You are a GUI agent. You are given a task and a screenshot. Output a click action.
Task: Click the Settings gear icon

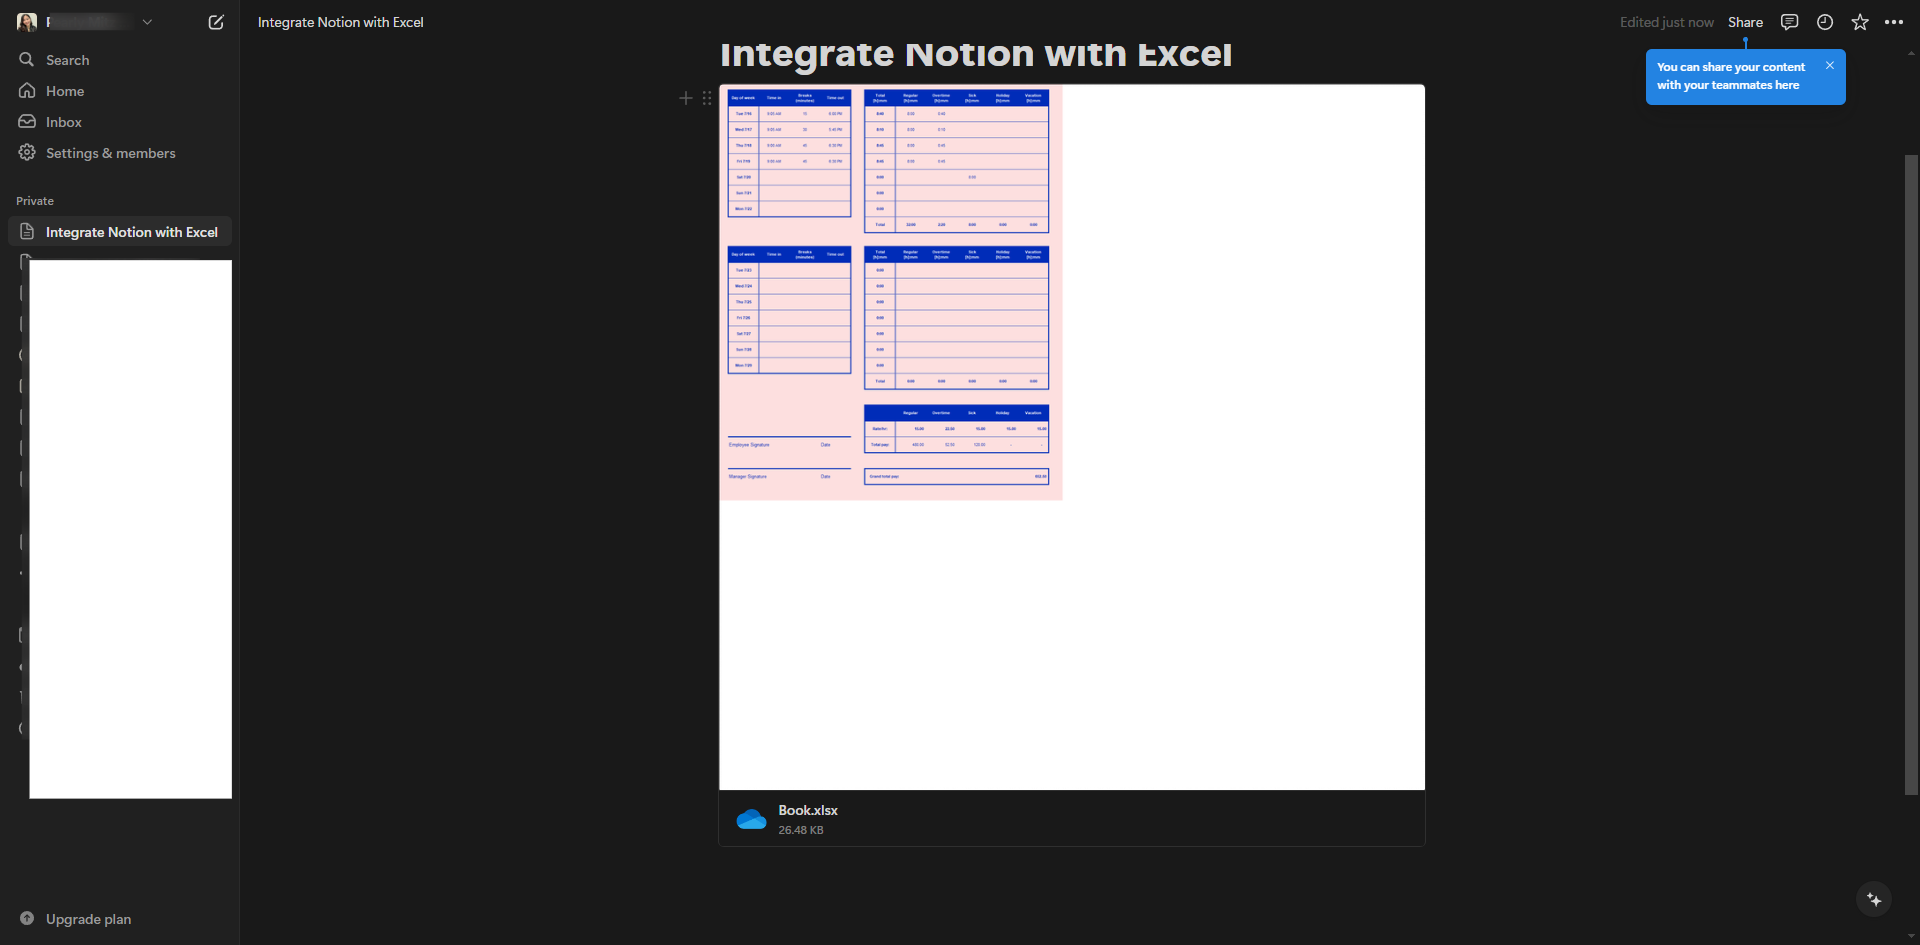27,153
